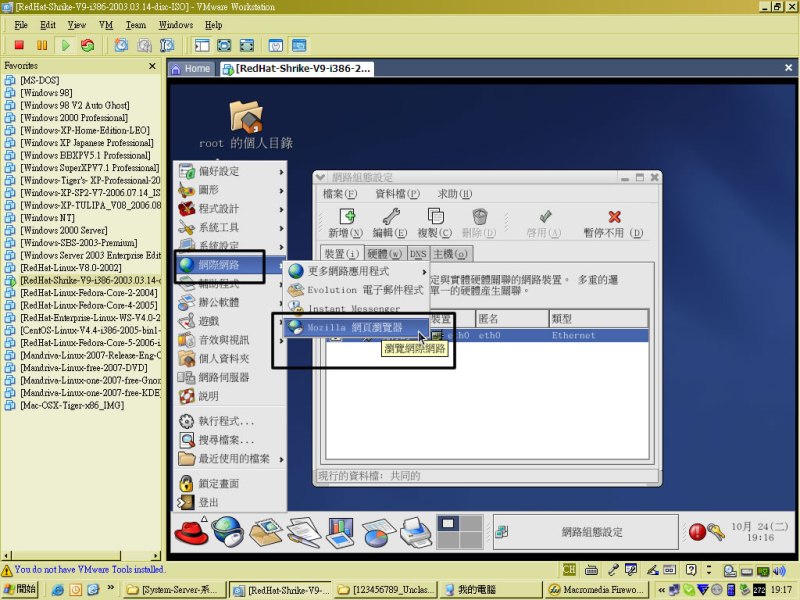Select Evolution 電子郵件程式 from the submenu

356,290
